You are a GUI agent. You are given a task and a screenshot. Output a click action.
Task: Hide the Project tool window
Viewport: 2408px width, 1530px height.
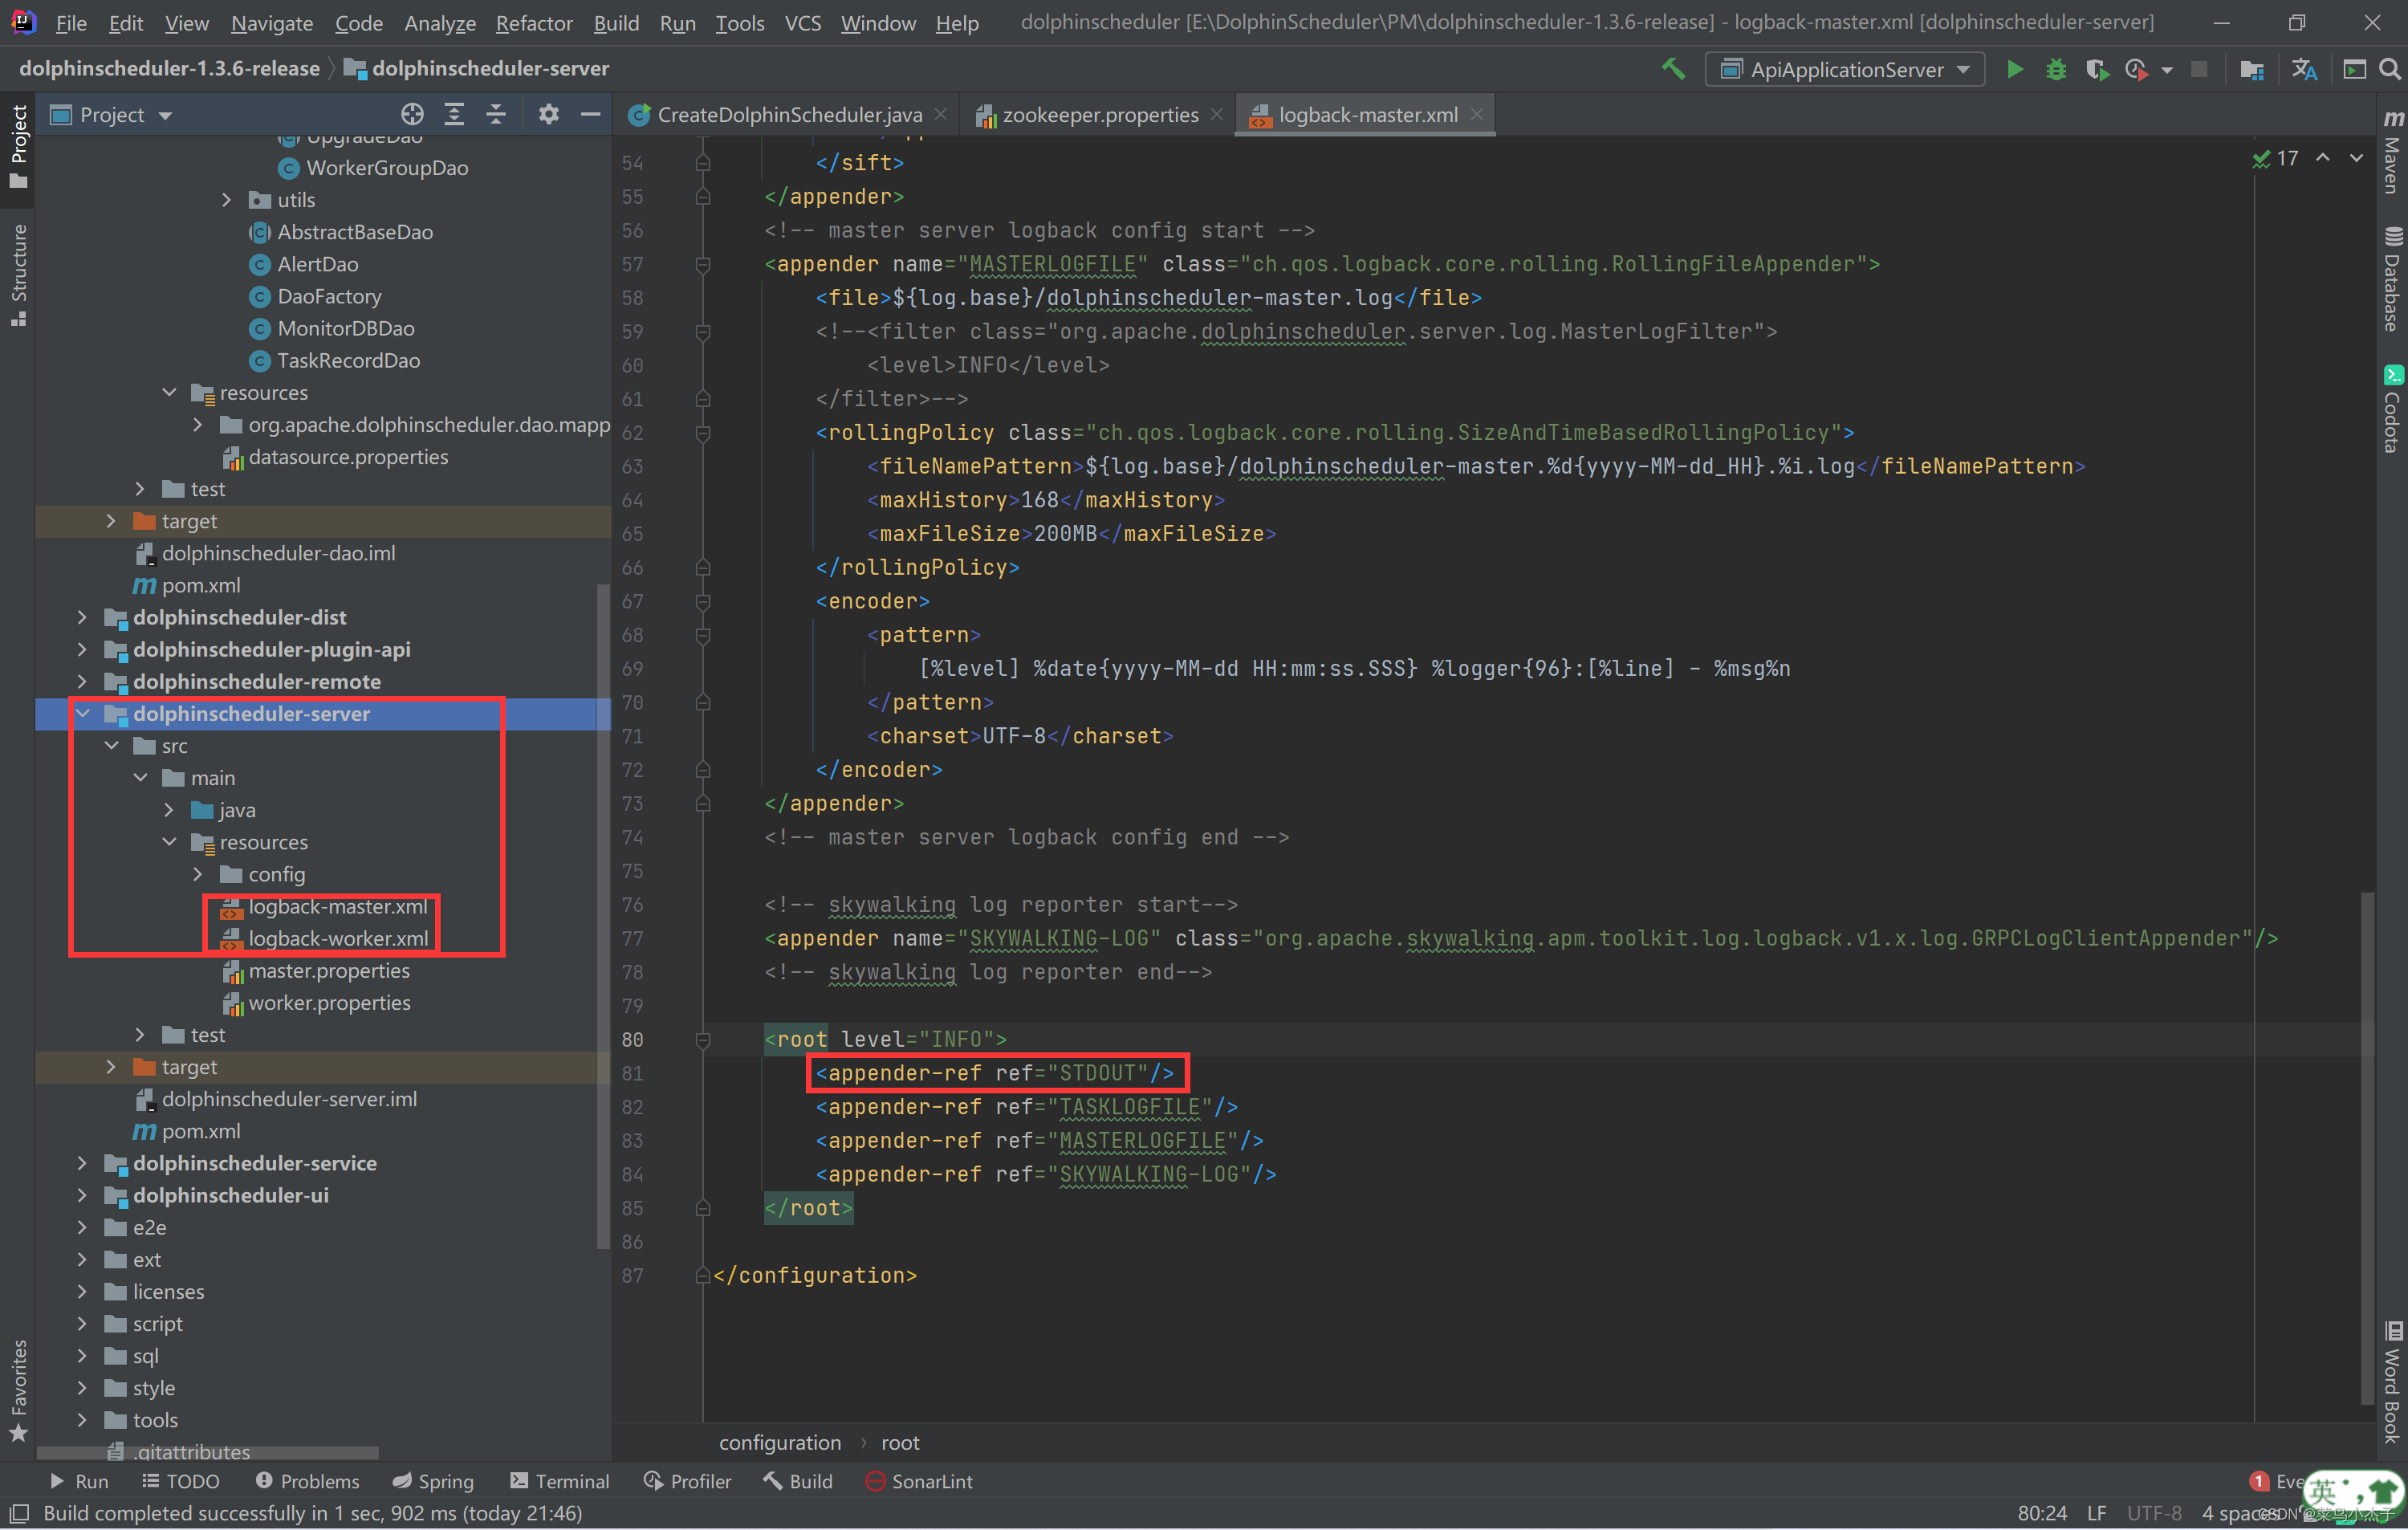click(591, 115)
